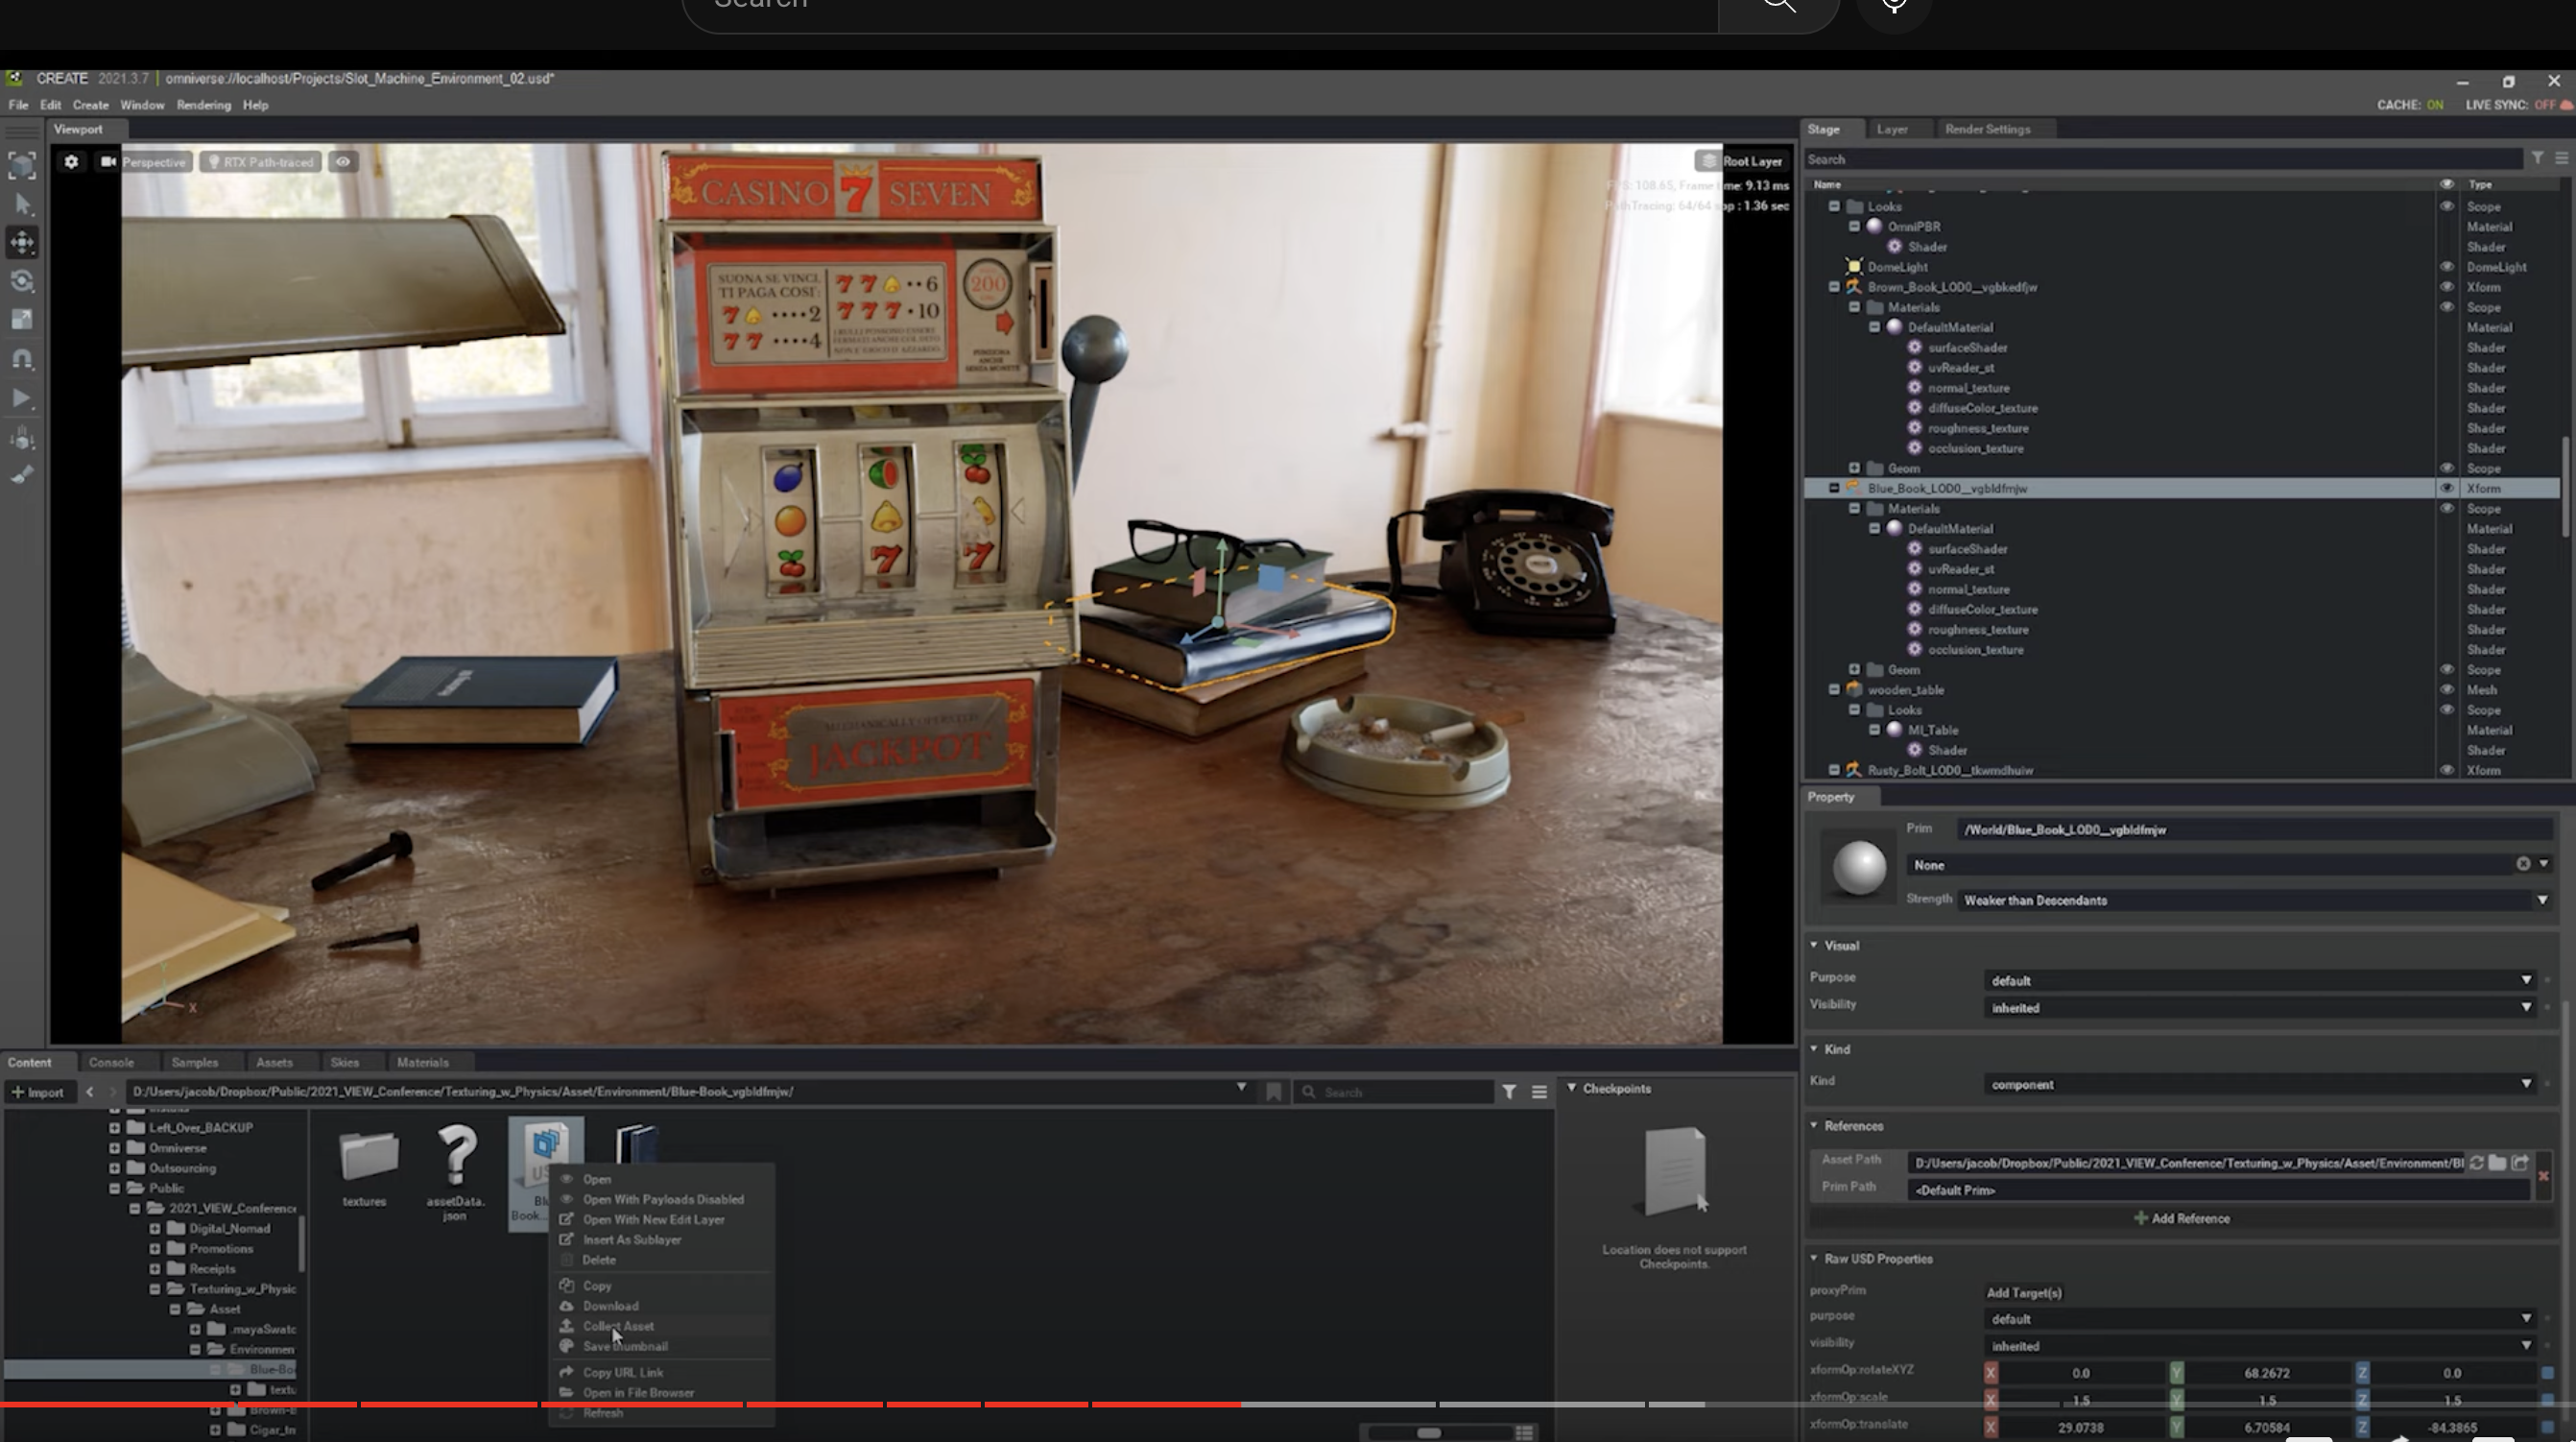2576x1442 pixels.
Task: Refresh the reference Asset Path
Action: tap(2476, 1163)
